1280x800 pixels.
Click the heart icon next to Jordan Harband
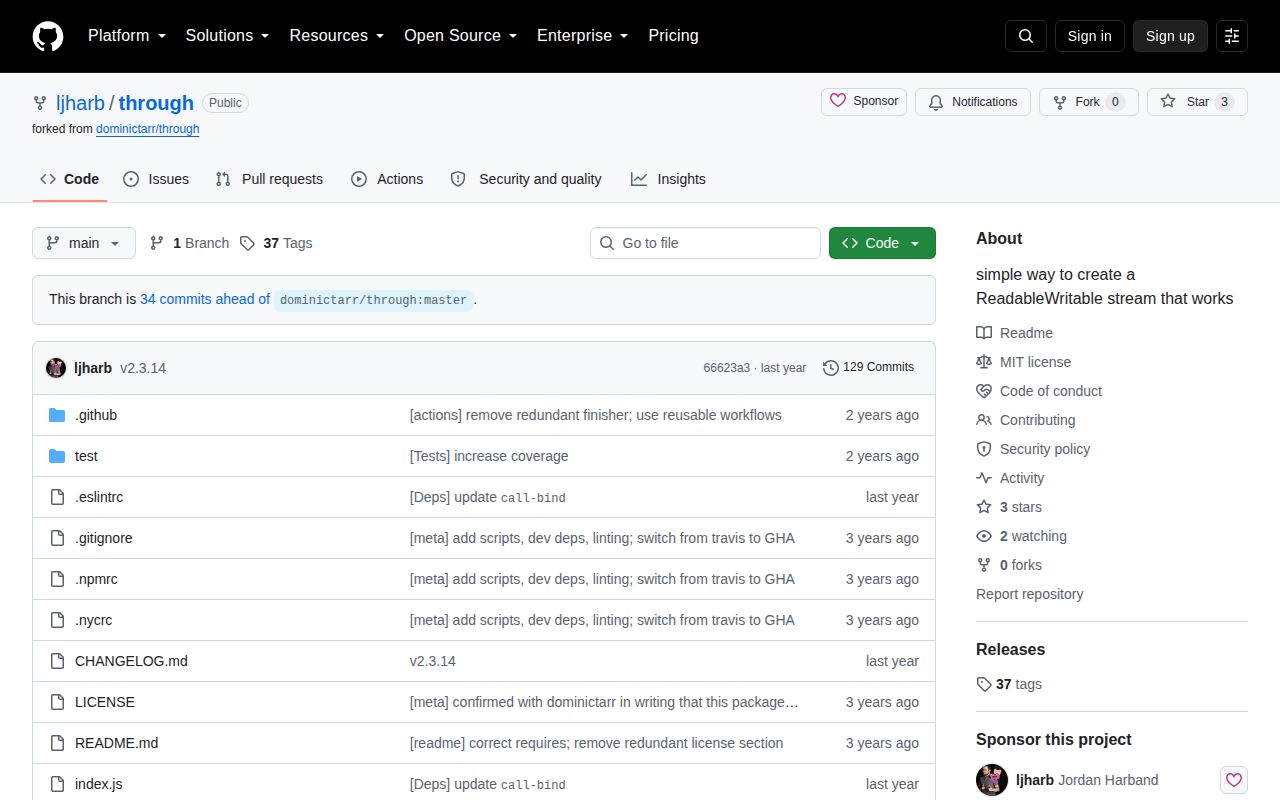point(1234,780)
